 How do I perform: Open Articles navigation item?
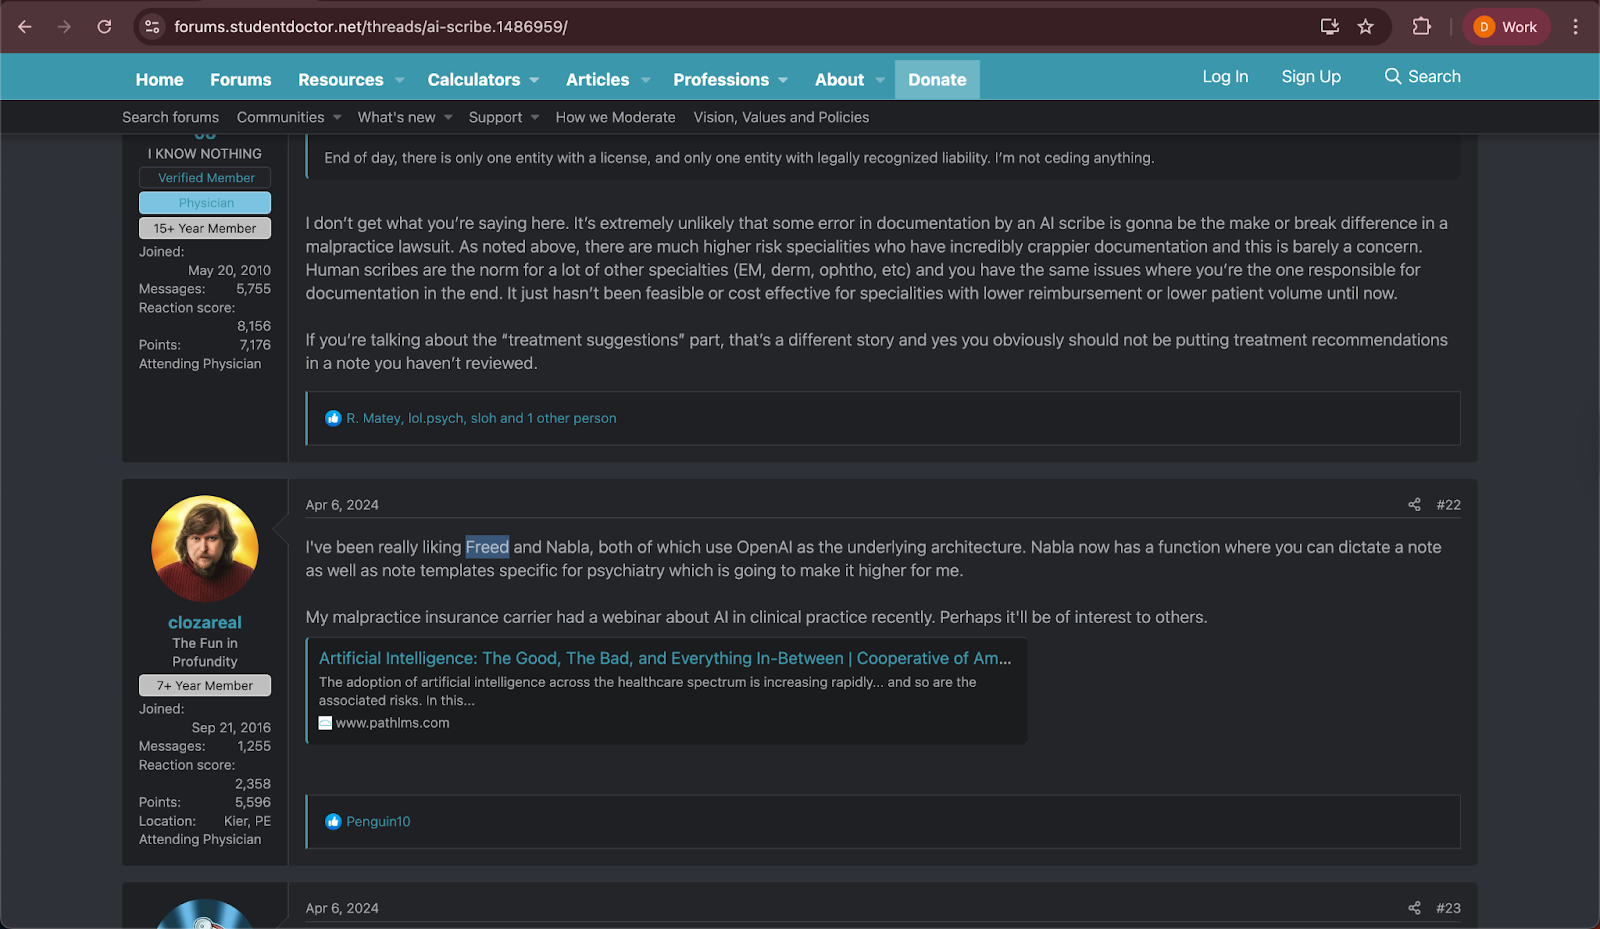coord(598,80)
